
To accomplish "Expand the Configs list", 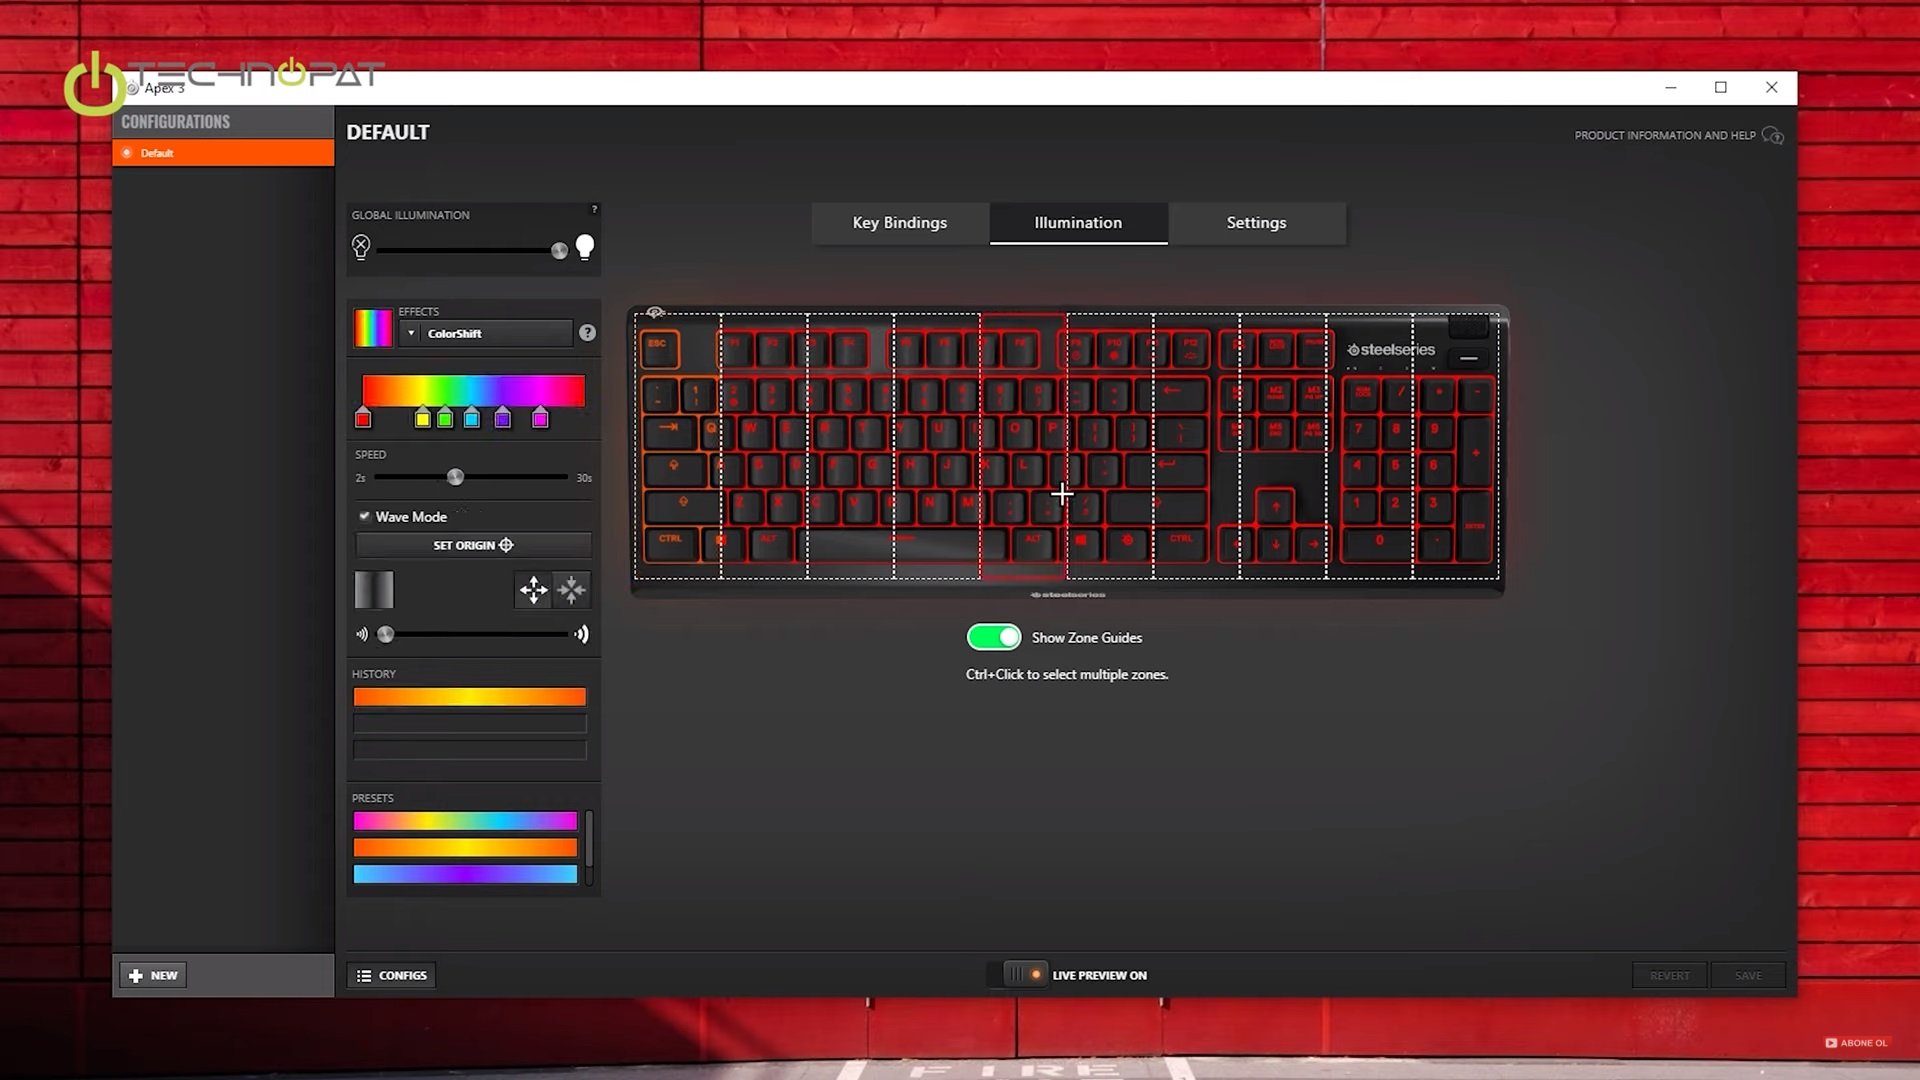I will tap(391, 975).
